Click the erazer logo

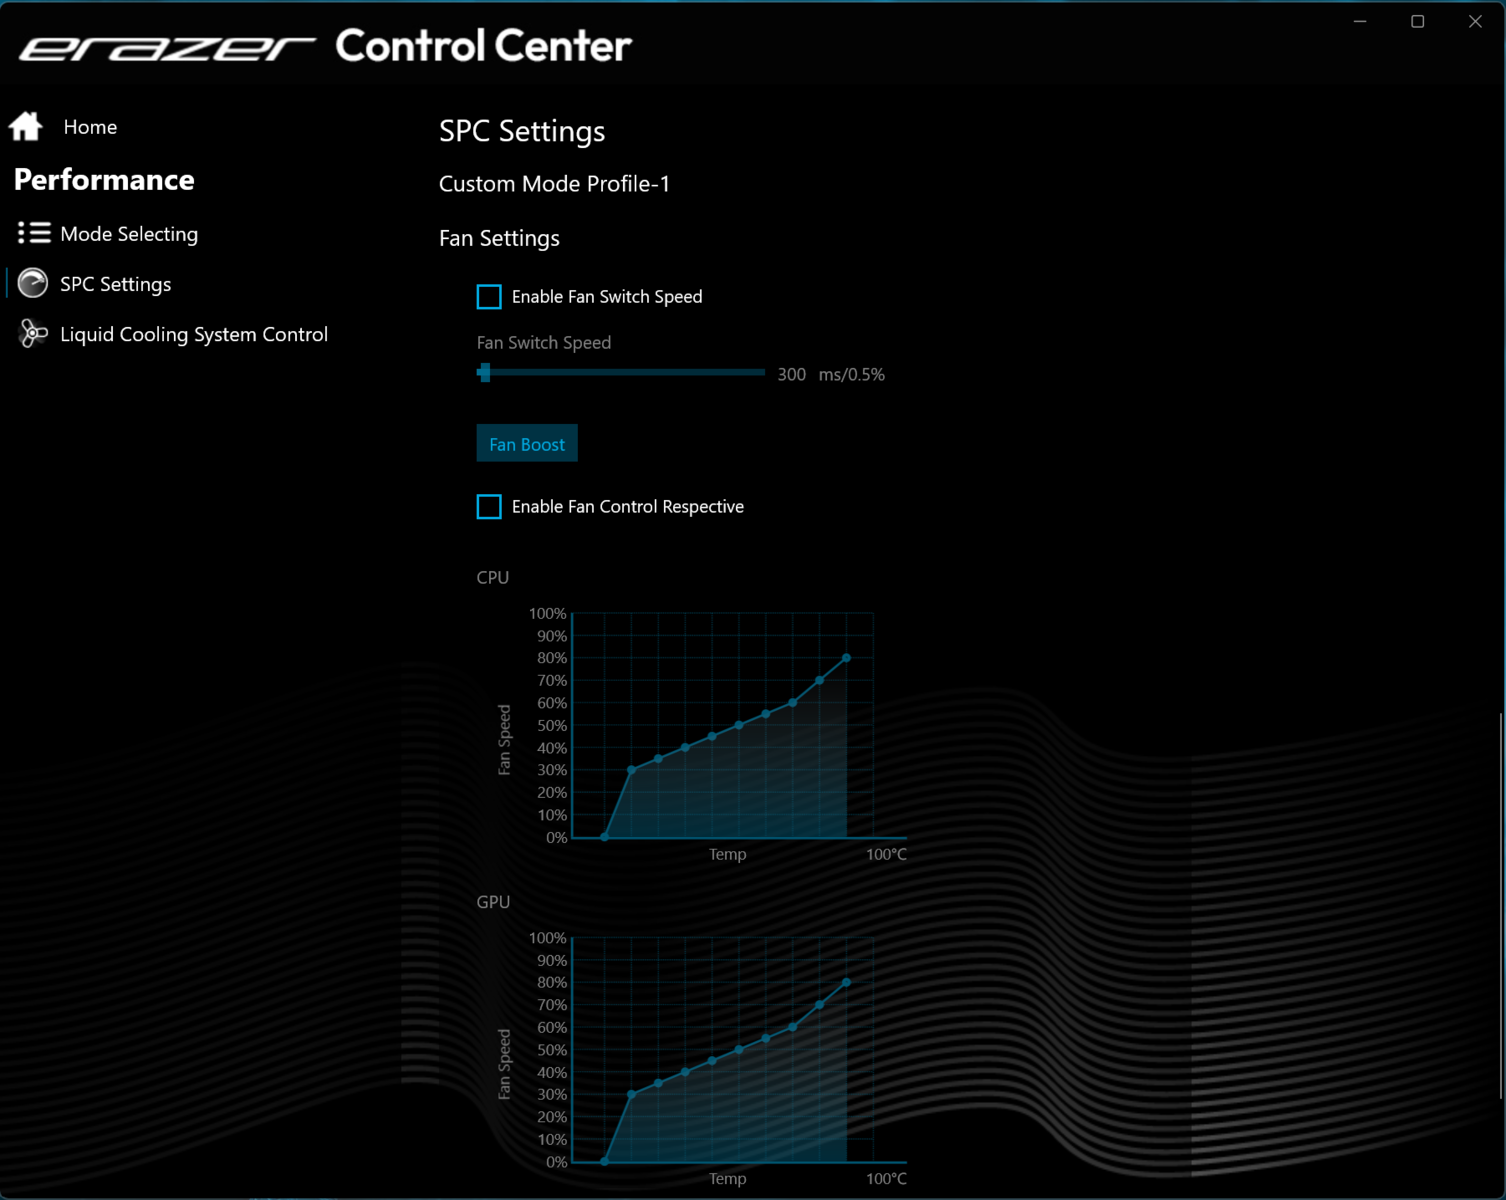tap(167, 48)
